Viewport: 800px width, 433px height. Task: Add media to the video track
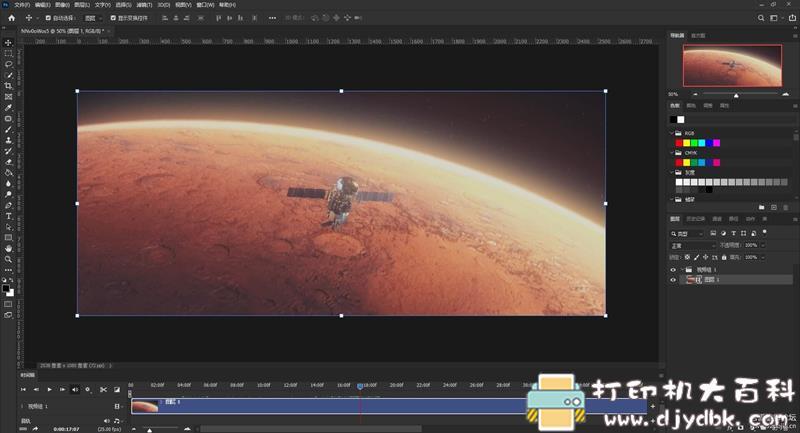point(653,406)
